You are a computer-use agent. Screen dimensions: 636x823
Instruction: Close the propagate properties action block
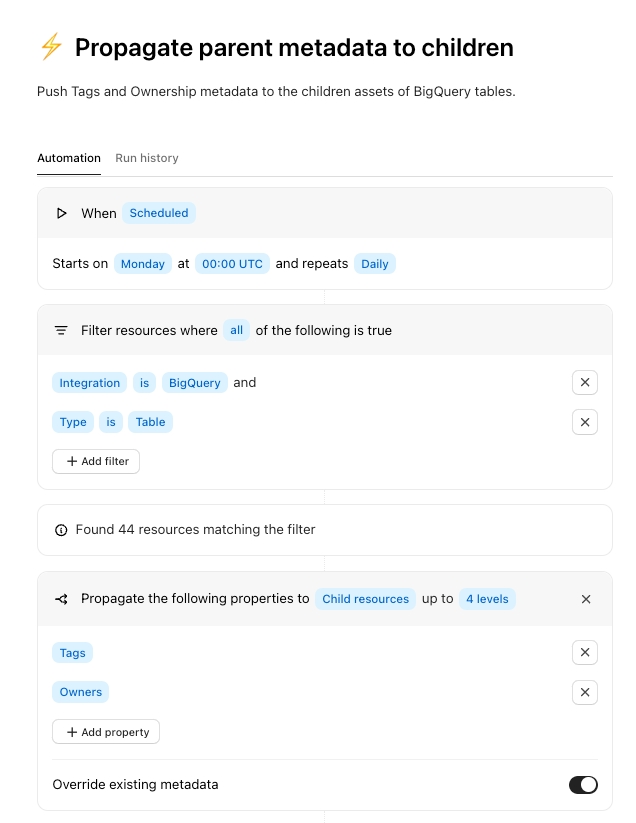click(586, 599)
